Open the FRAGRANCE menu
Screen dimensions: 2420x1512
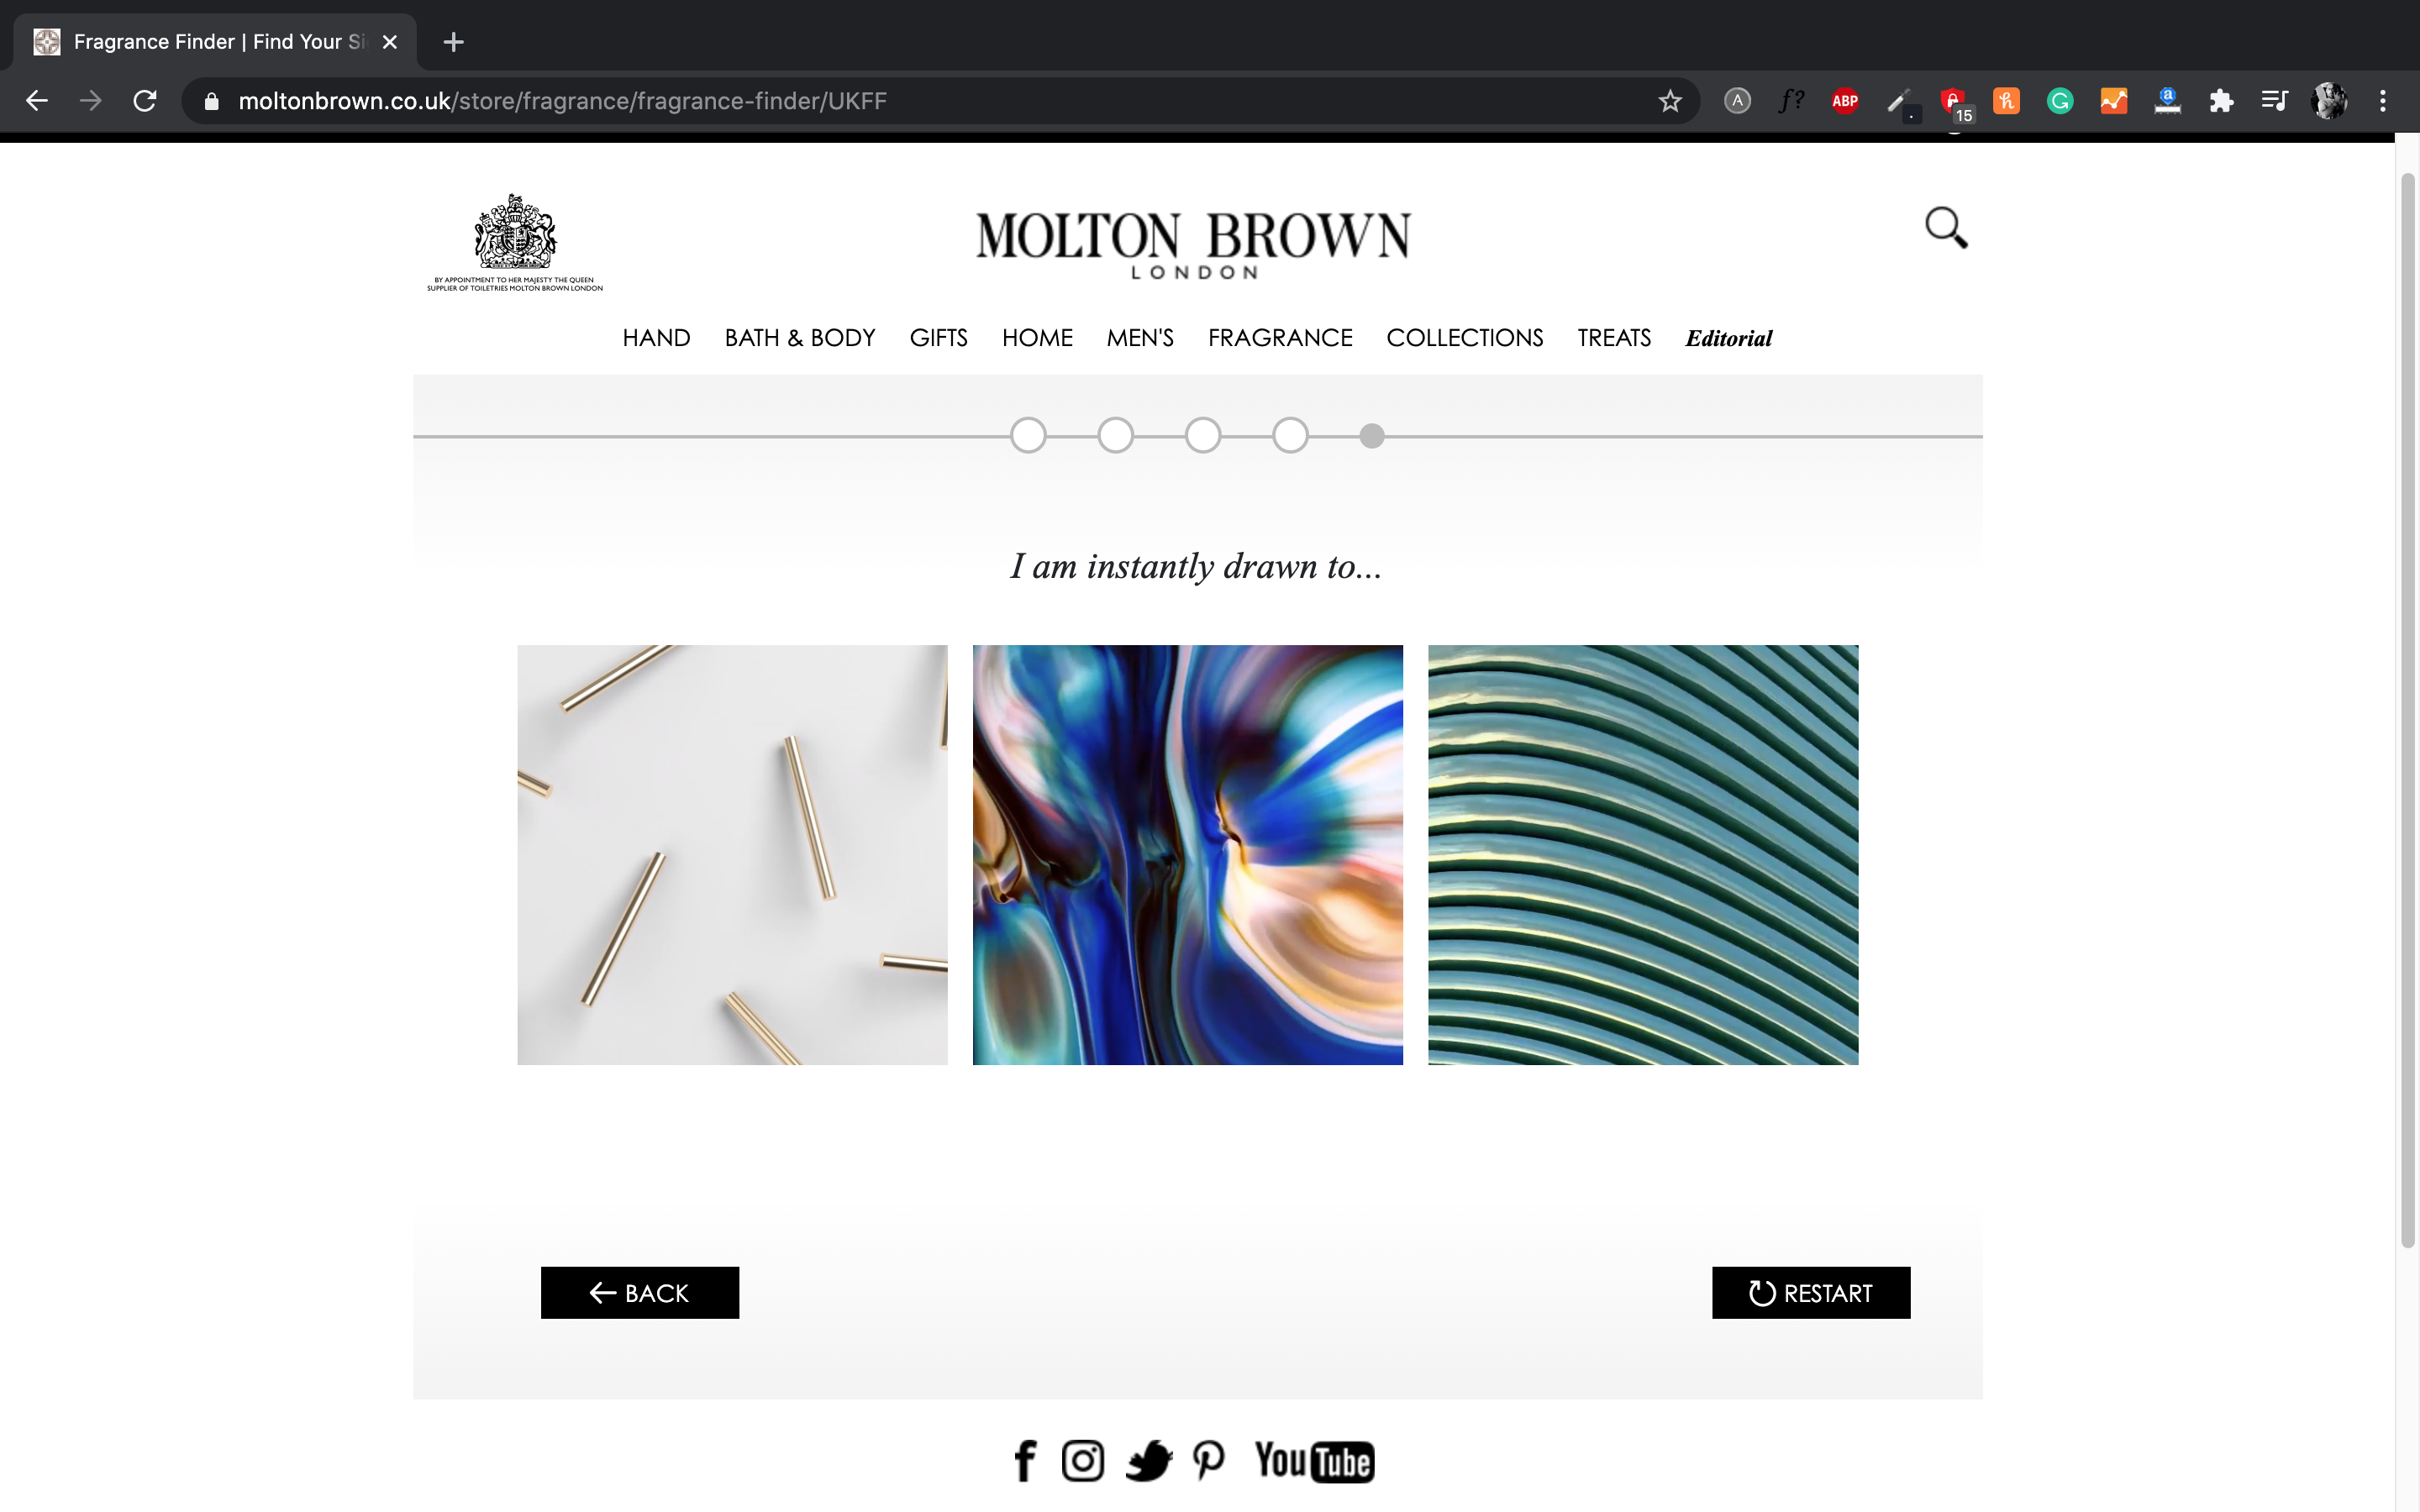coord(1280,338)
